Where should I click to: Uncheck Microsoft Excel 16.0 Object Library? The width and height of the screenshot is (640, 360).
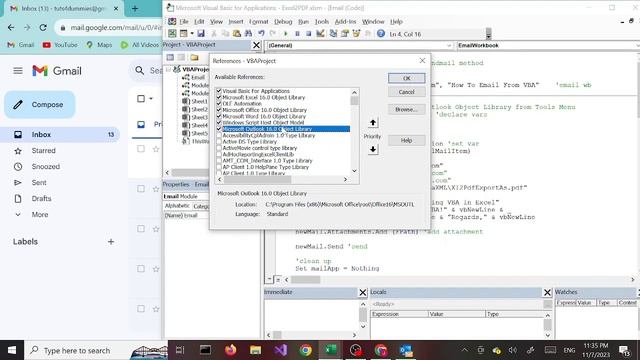pyautogui.click(x=219, y=97)
